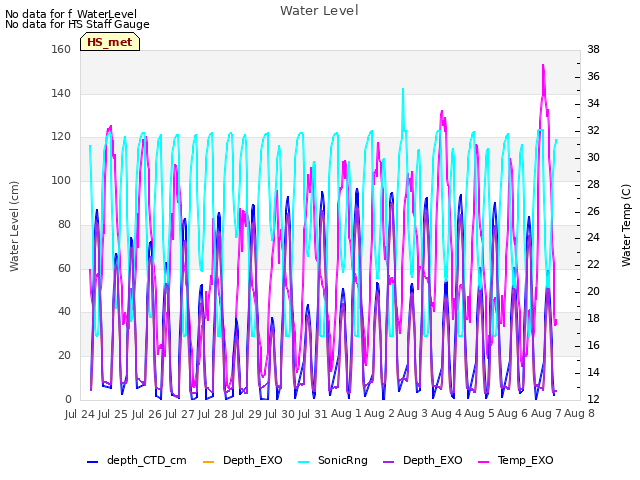Click the Aug 1 date label

346,414
